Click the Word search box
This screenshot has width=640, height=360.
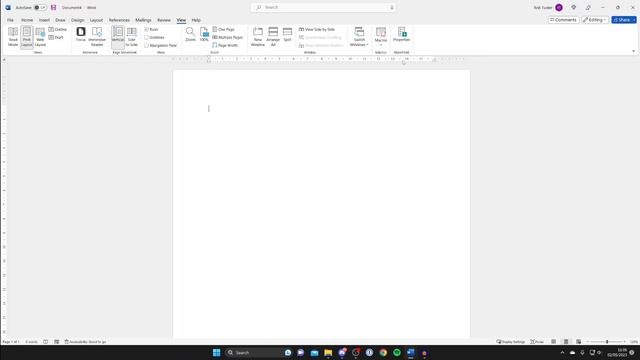pos(323,7)
